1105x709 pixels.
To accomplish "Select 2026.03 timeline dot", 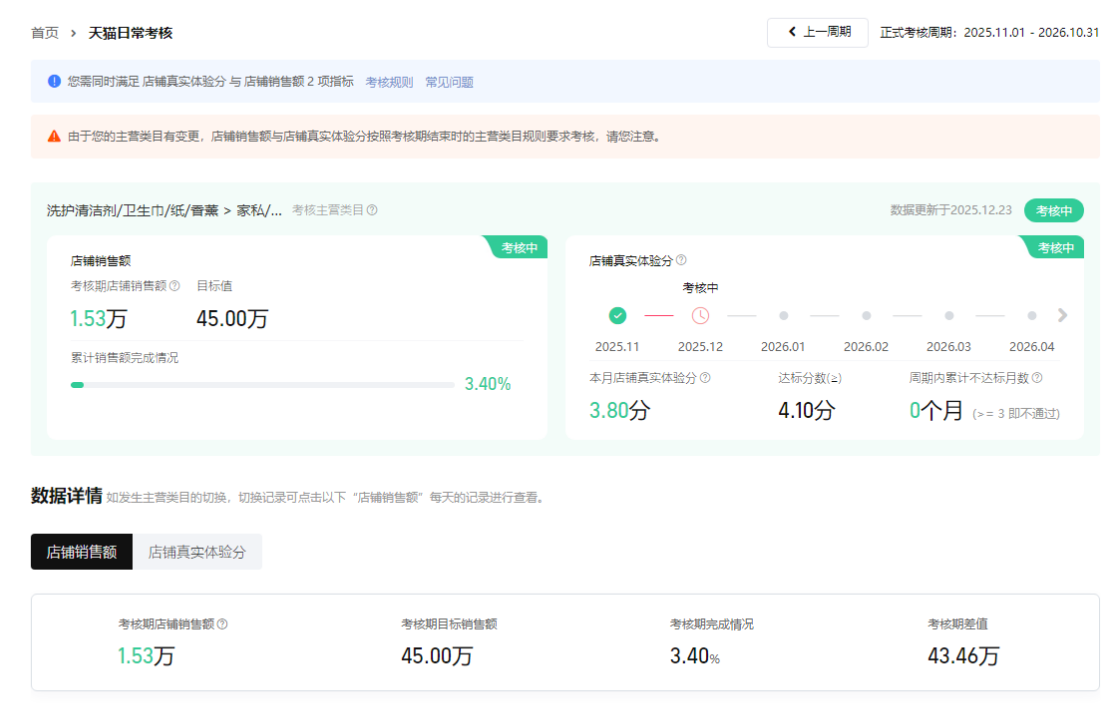I will (x=949, y=315).
